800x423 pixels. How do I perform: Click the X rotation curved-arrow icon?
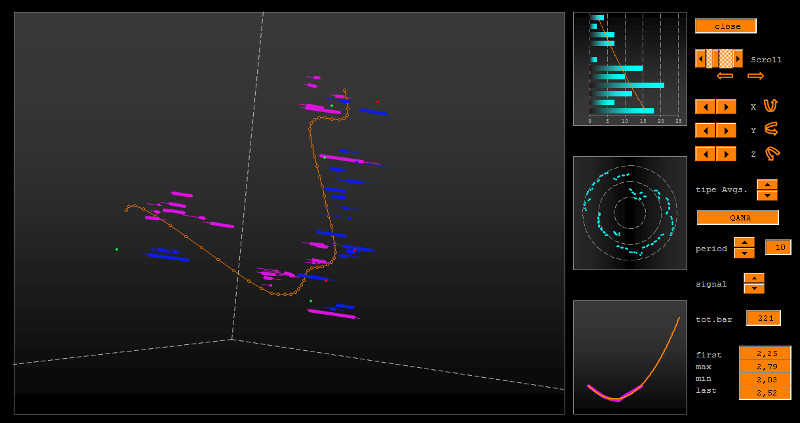pyautogui.click(x=771, y=105)
